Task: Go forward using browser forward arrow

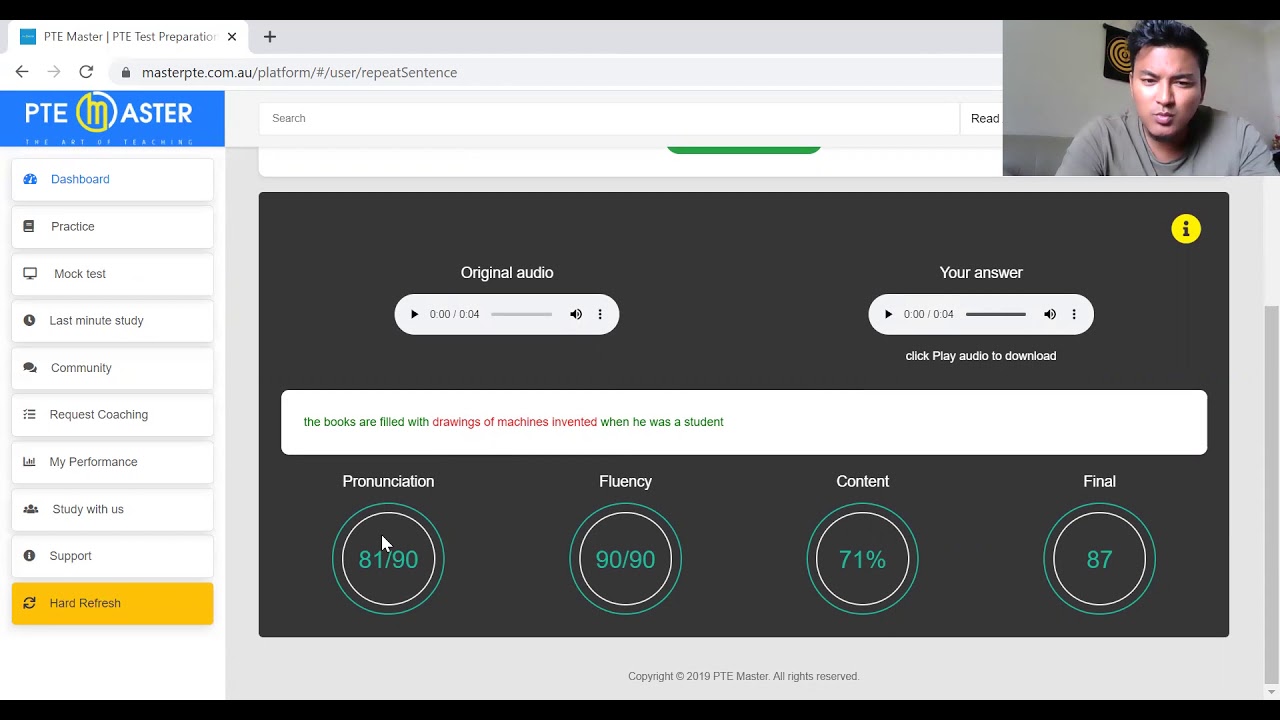Action: pyautogui.click(x=54, y=72)
